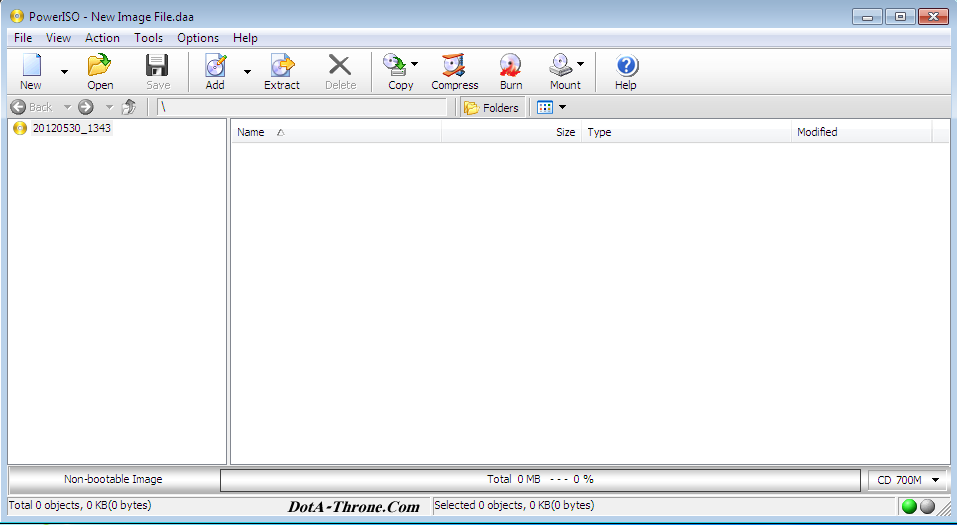Open the CD 700M media size dropdown
957x525 pixels.
pos(908,480)
